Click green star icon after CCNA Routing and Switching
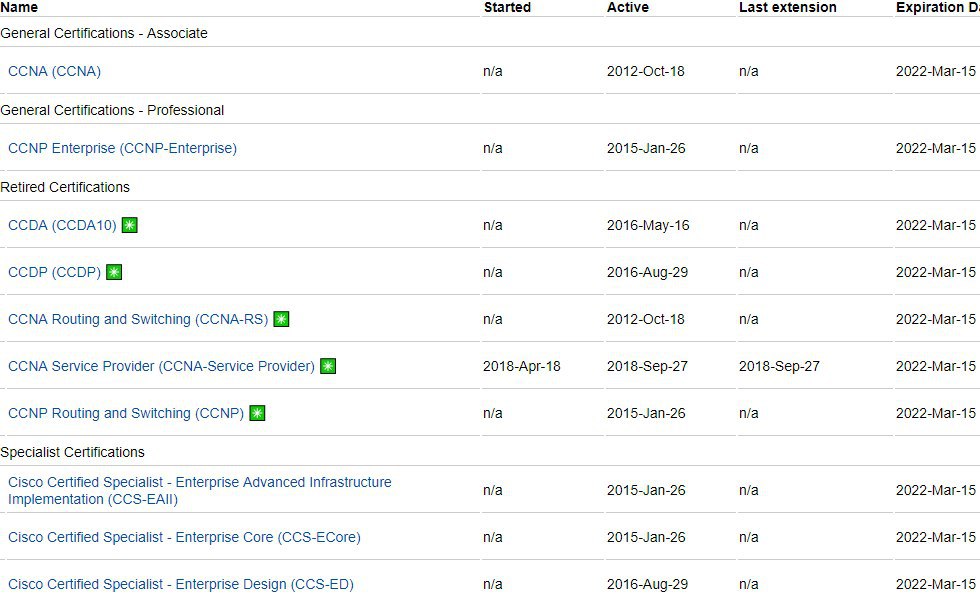The width and height of the screenshot is (980, 593). click(x=281, y=319)
